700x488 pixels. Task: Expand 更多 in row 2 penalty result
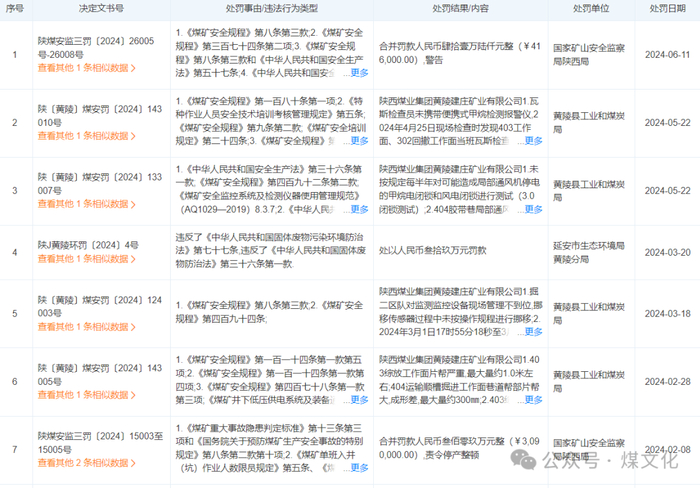pos(533,141)
